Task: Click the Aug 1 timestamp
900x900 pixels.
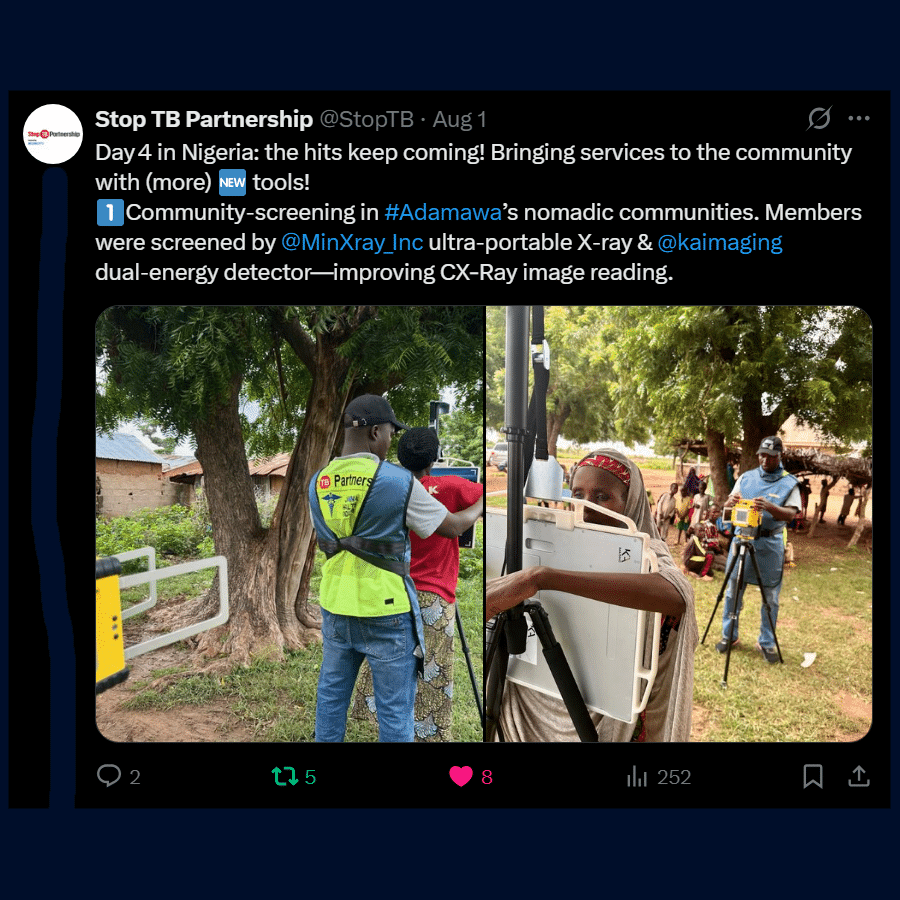Action: coord(459,120)
